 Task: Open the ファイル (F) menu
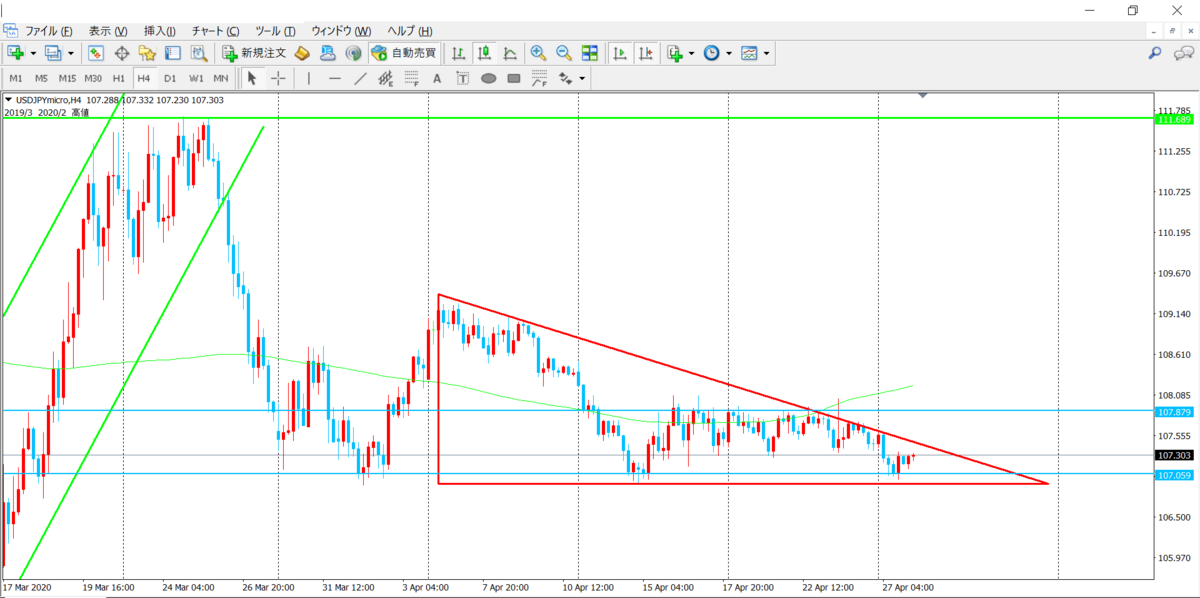48,31
